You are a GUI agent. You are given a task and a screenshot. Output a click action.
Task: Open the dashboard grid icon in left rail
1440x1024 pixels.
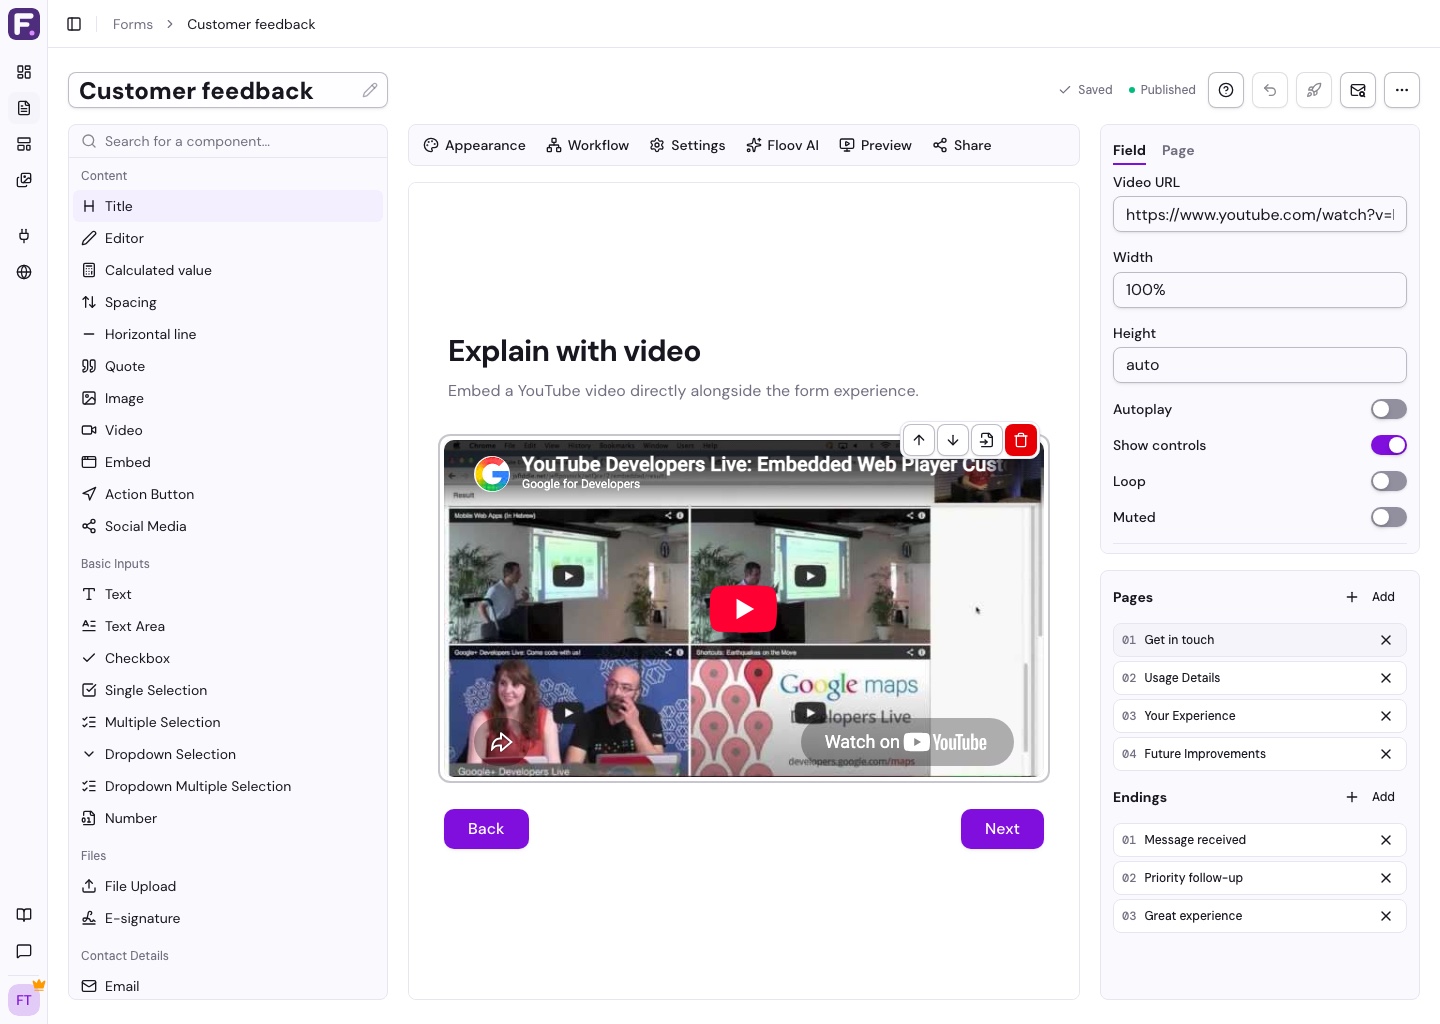(24, 72)
